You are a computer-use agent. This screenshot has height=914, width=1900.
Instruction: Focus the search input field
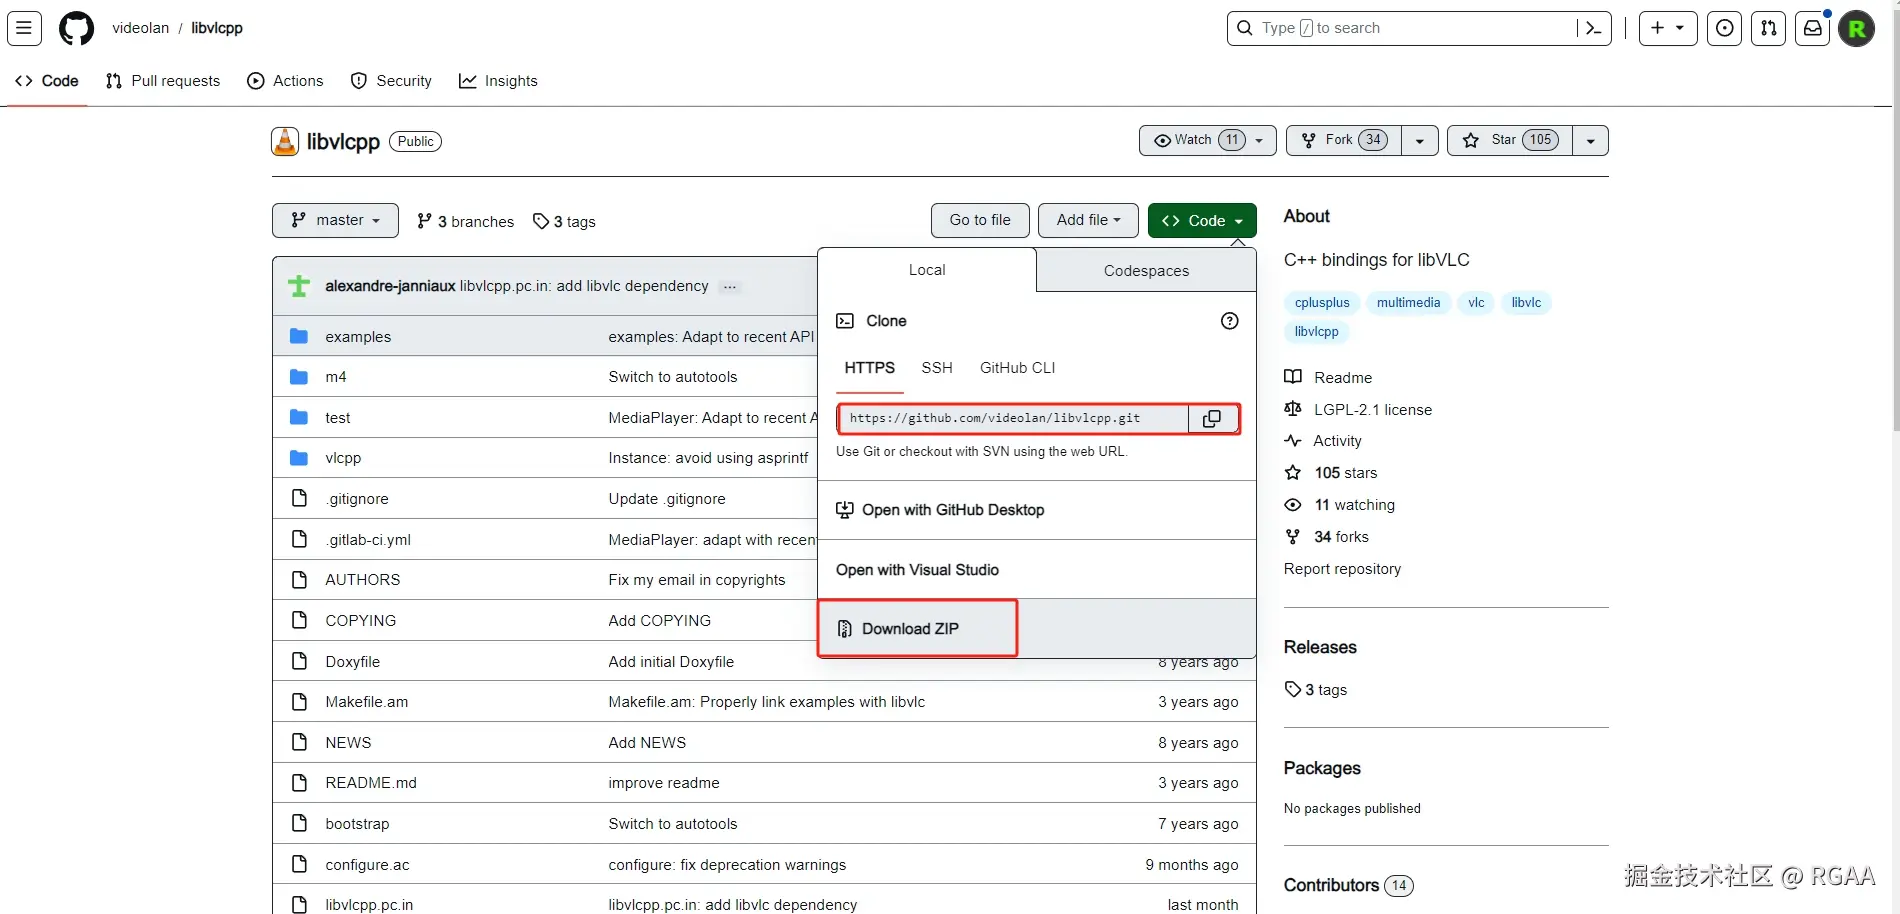coord(1419,28)
